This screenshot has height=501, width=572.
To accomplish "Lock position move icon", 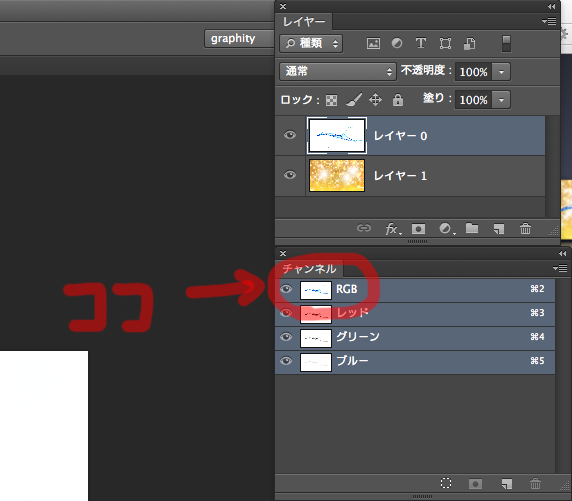I will click(375, 100).
